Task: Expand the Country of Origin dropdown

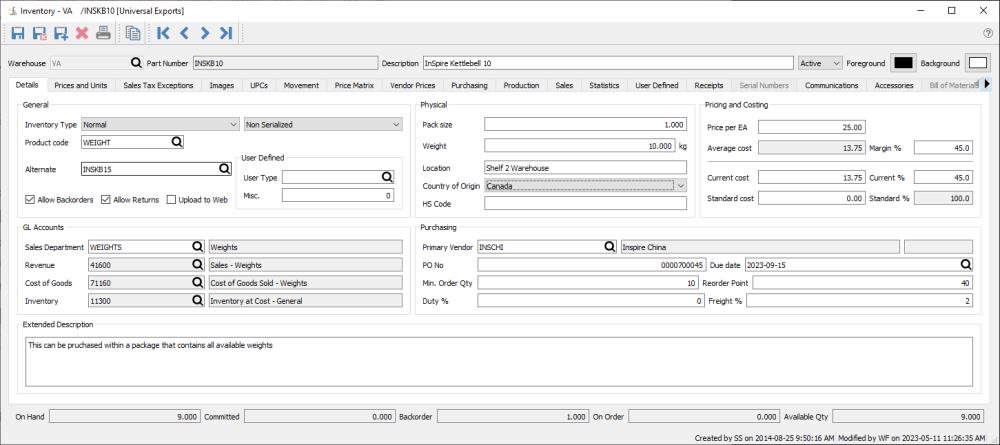Action: pos(680,185)
